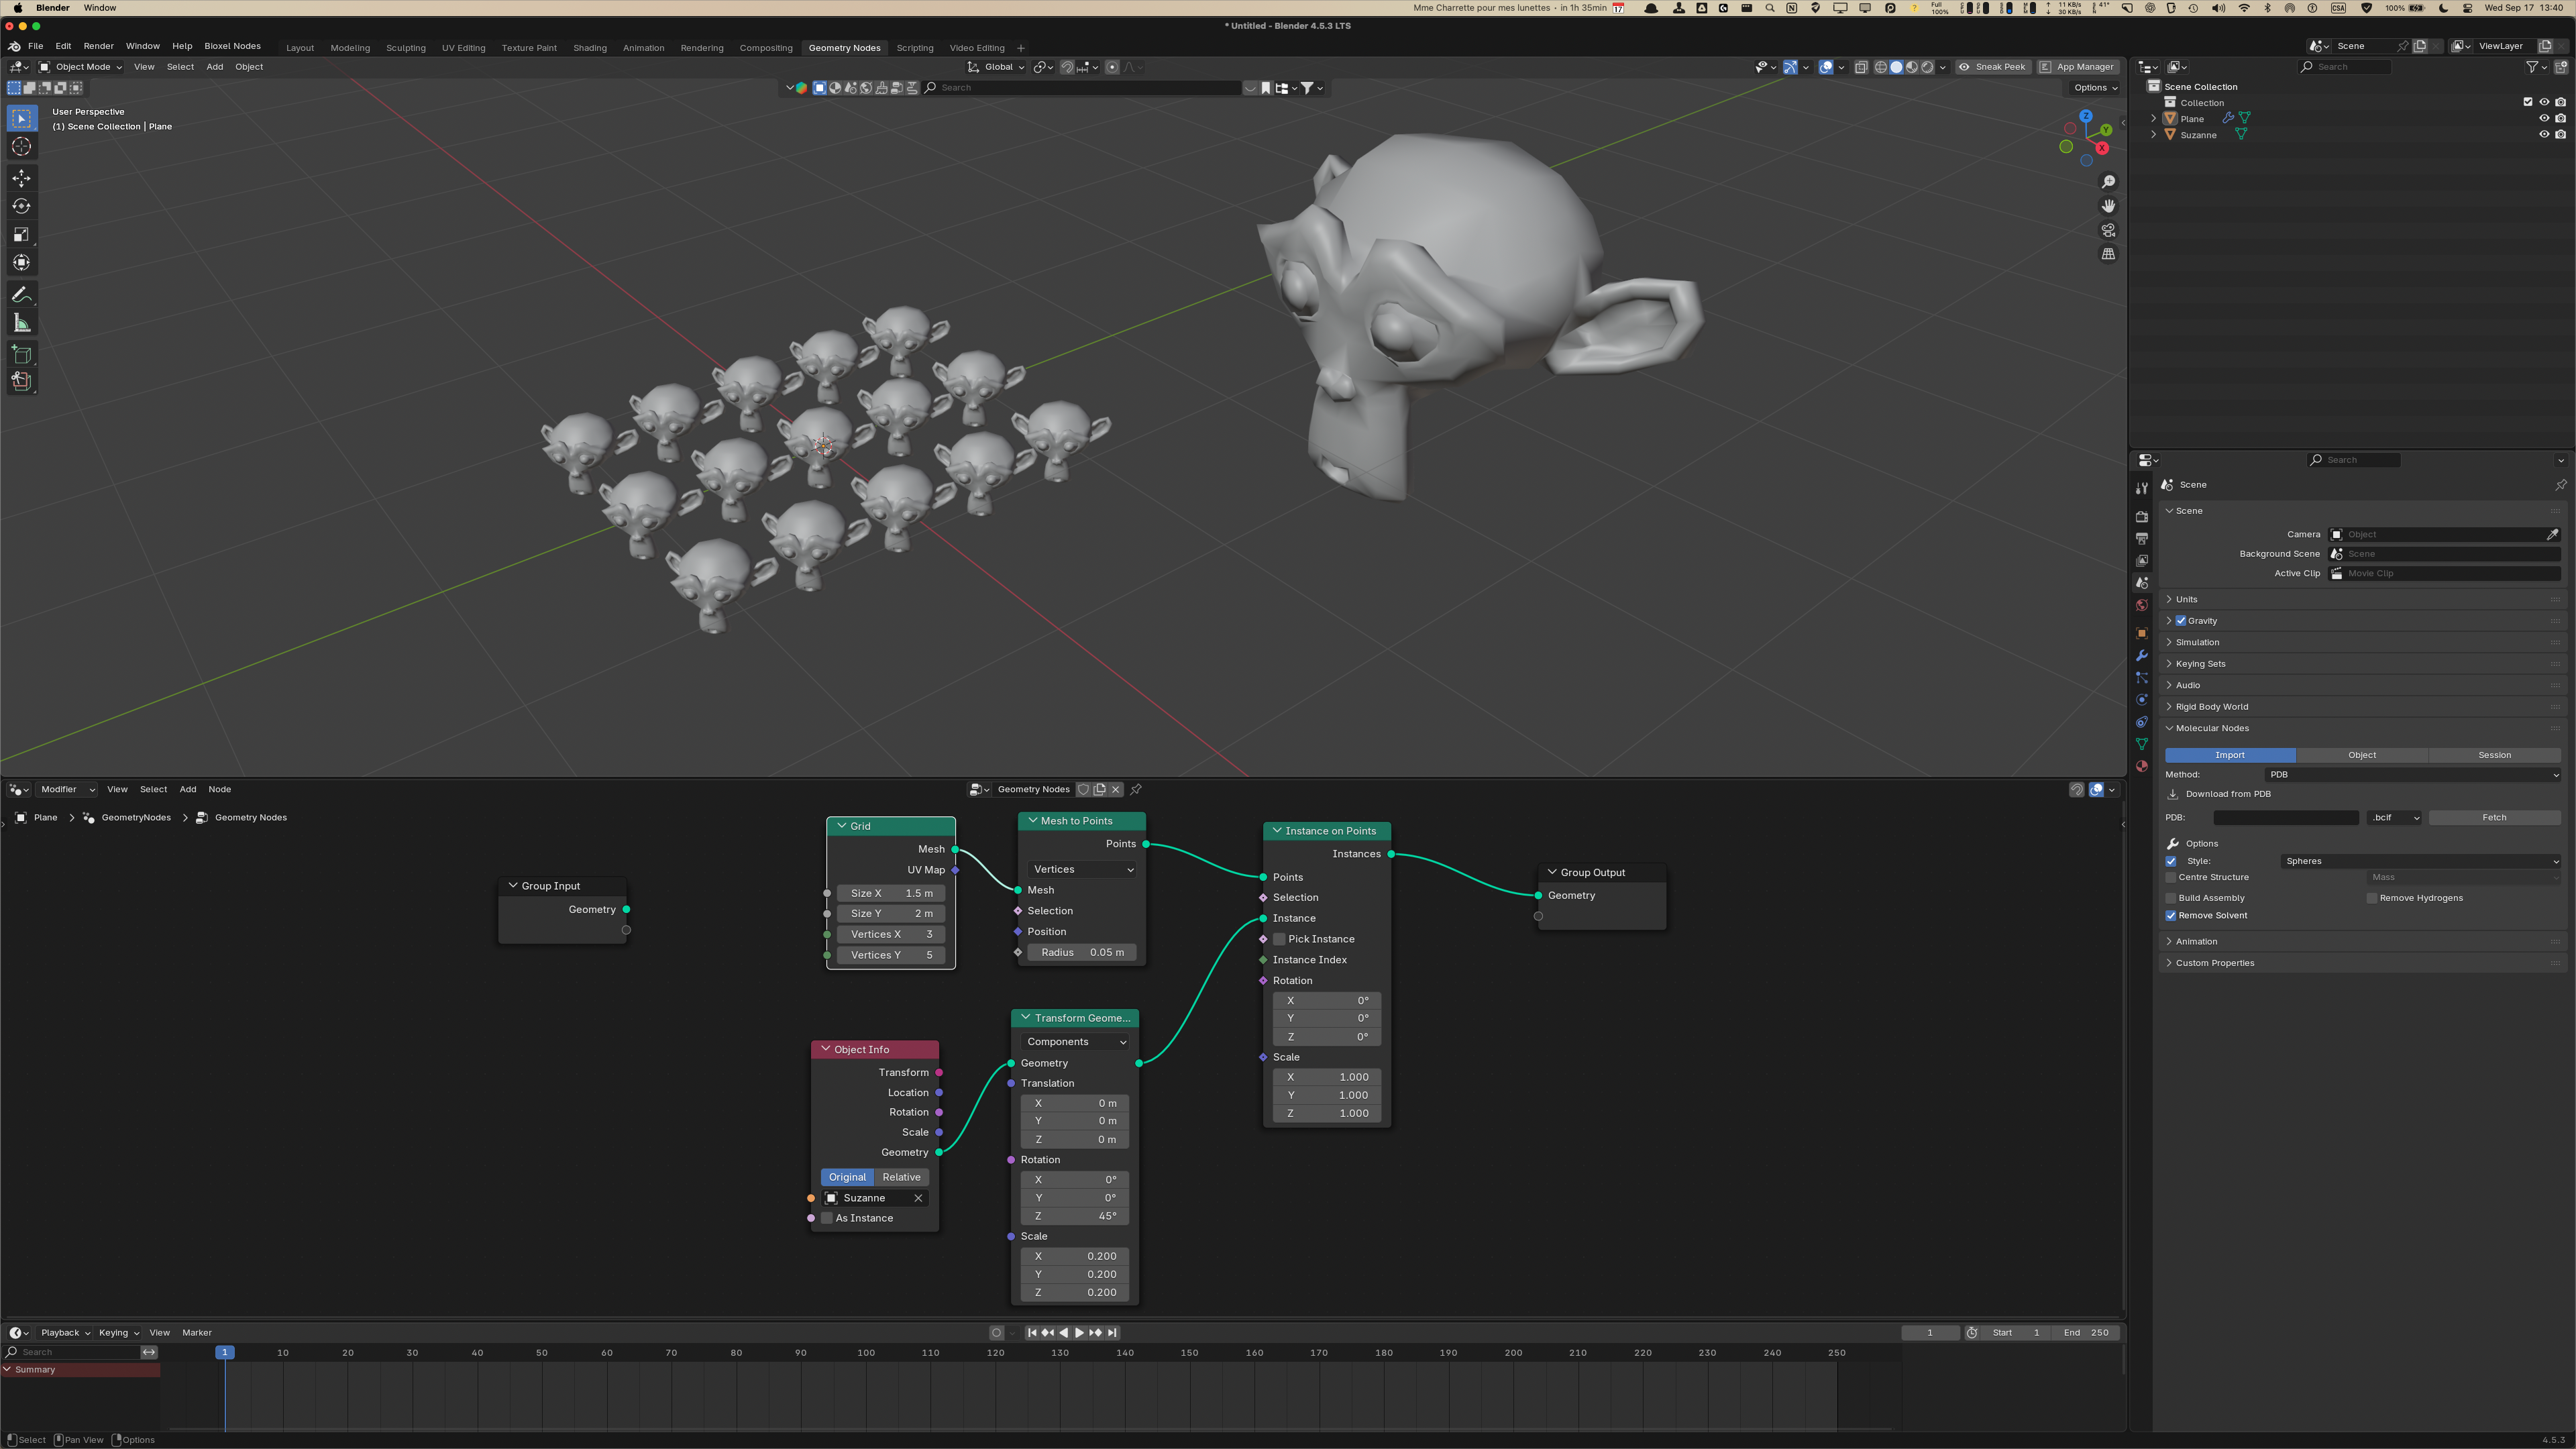Enable the Centre Structure checkbox

coord(2171,878)
